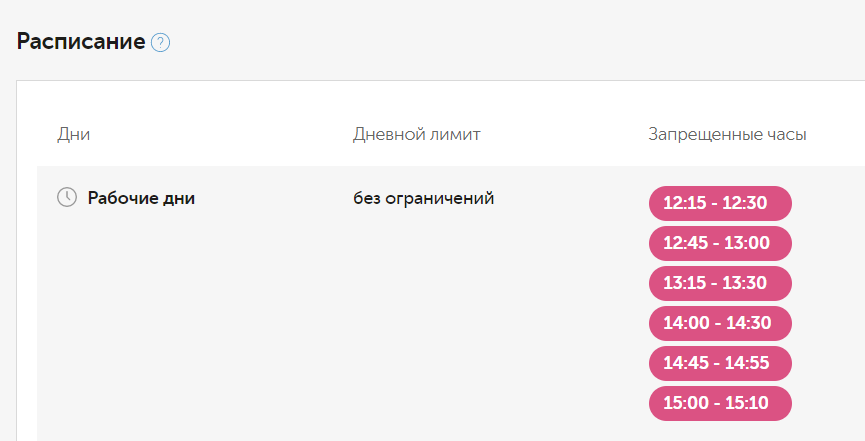The height and width of the screenshot is (441, 865).
Task: Click the clock icon beside Рабочие дни
Action: (67, 197)
